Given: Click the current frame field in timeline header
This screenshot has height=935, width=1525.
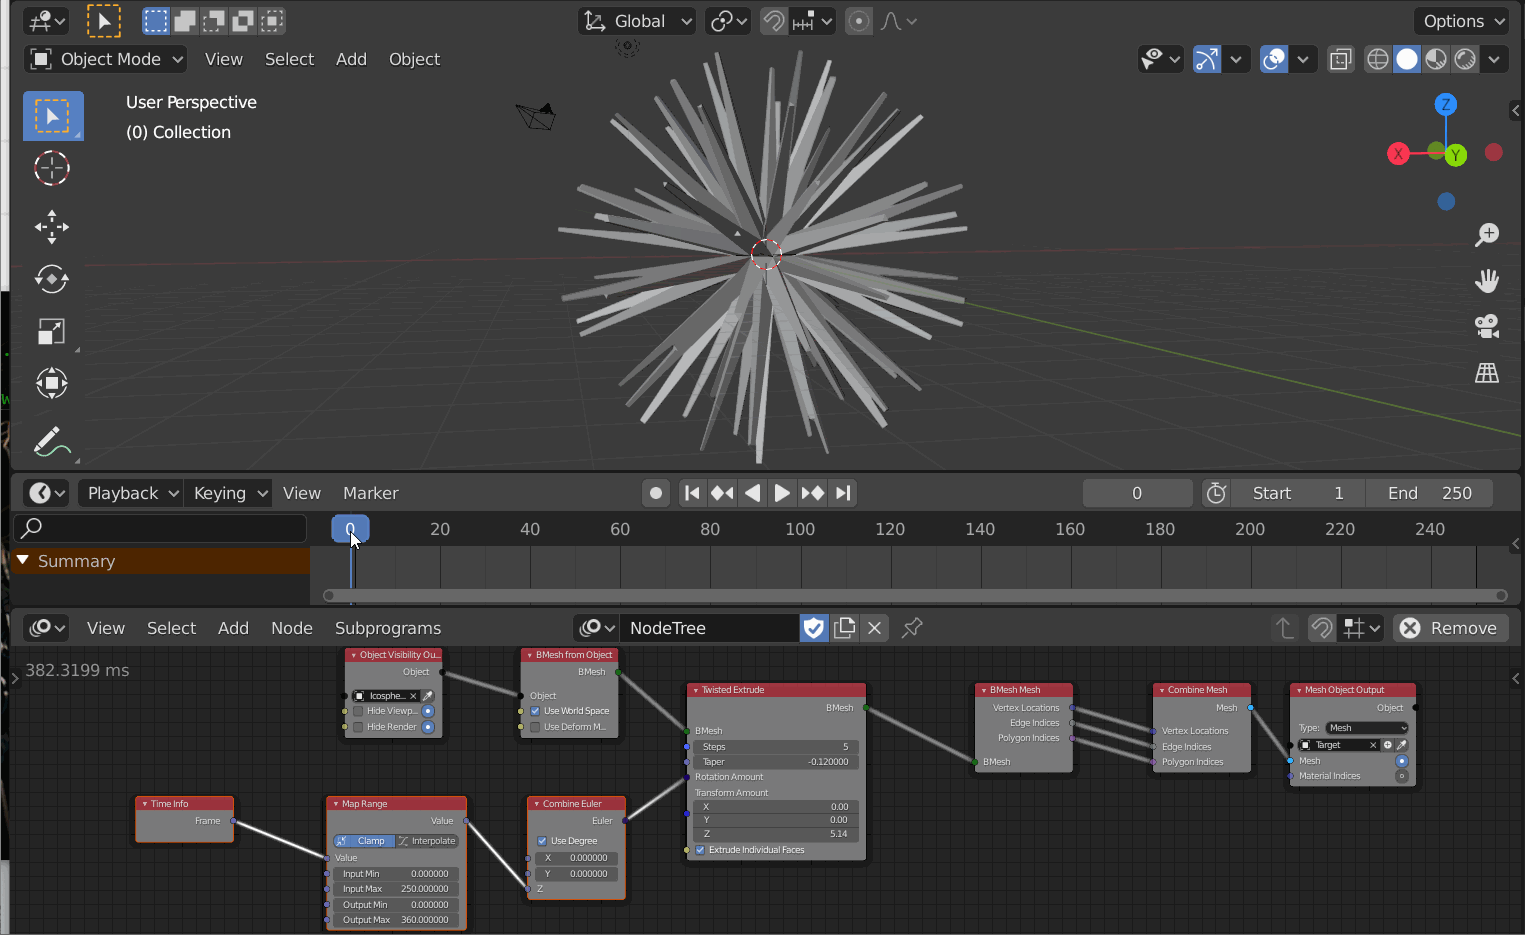Looking at the screenshot, I should (x=1137, y=492).
